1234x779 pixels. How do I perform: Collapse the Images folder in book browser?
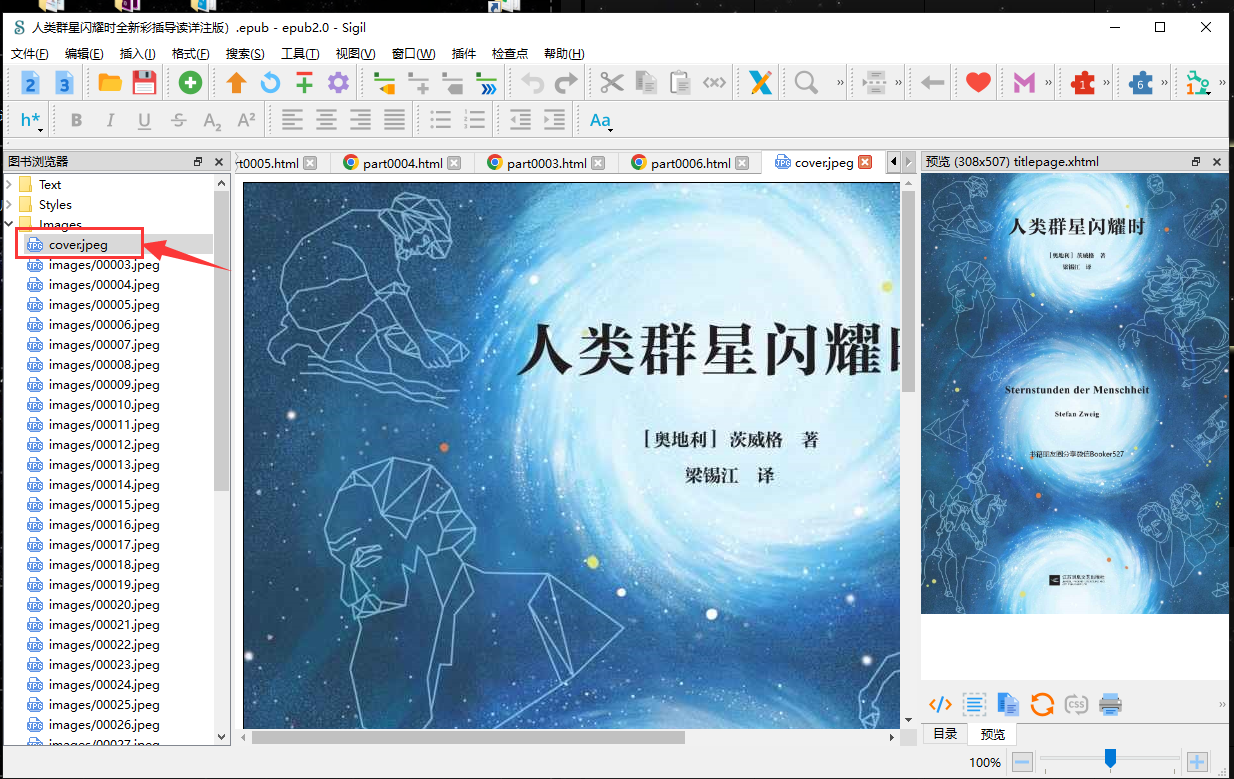(9, 224)
